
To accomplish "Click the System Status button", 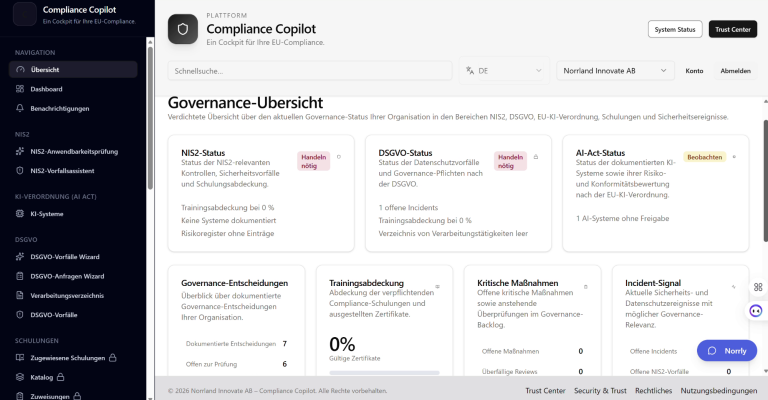I will click(675, 29).
